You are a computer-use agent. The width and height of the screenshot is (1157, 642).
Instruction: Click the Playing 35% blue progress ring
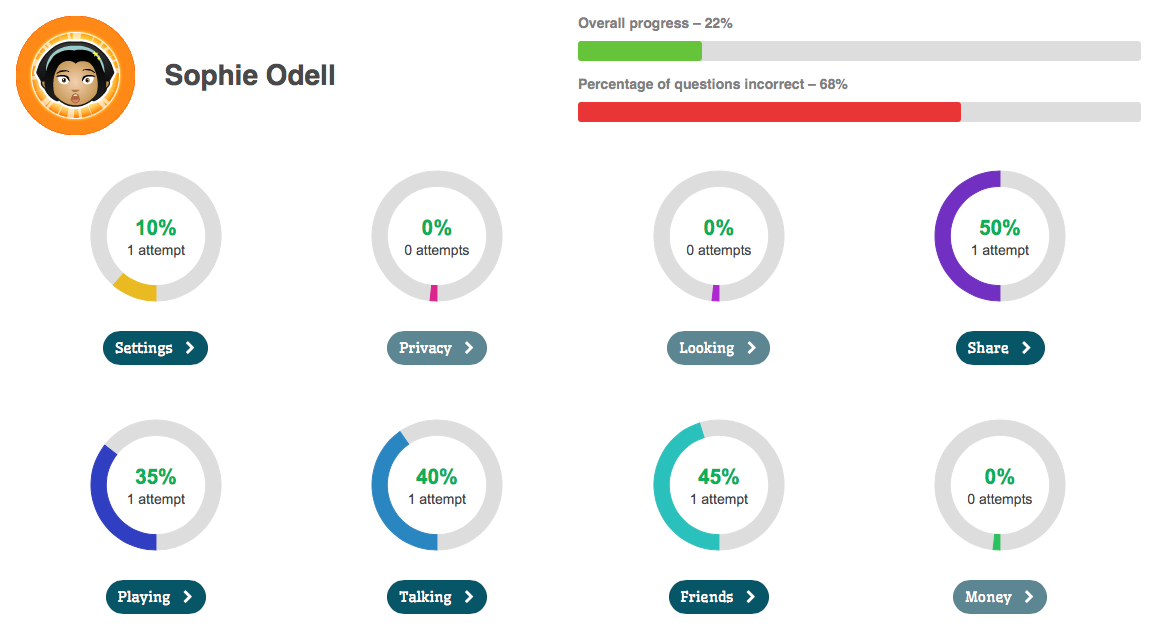[x=156, y=485]
